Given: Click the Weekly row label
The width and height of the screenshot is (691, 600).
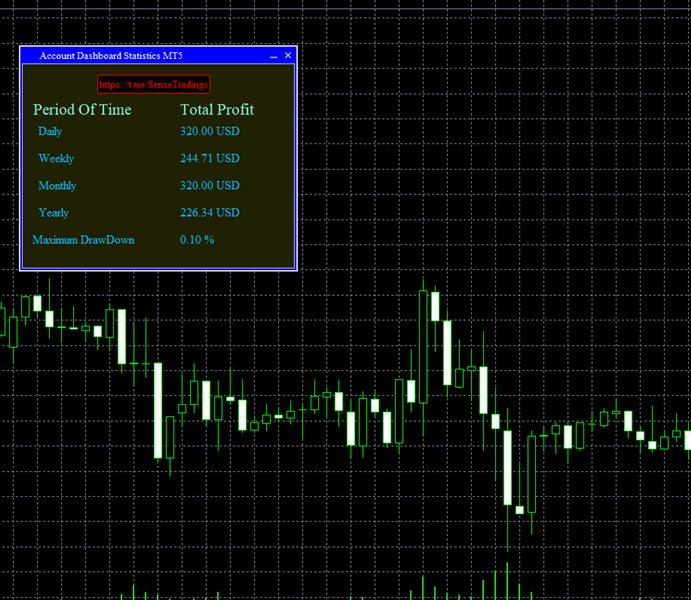Looking at the screenshot, I should [x=56, y=159].
